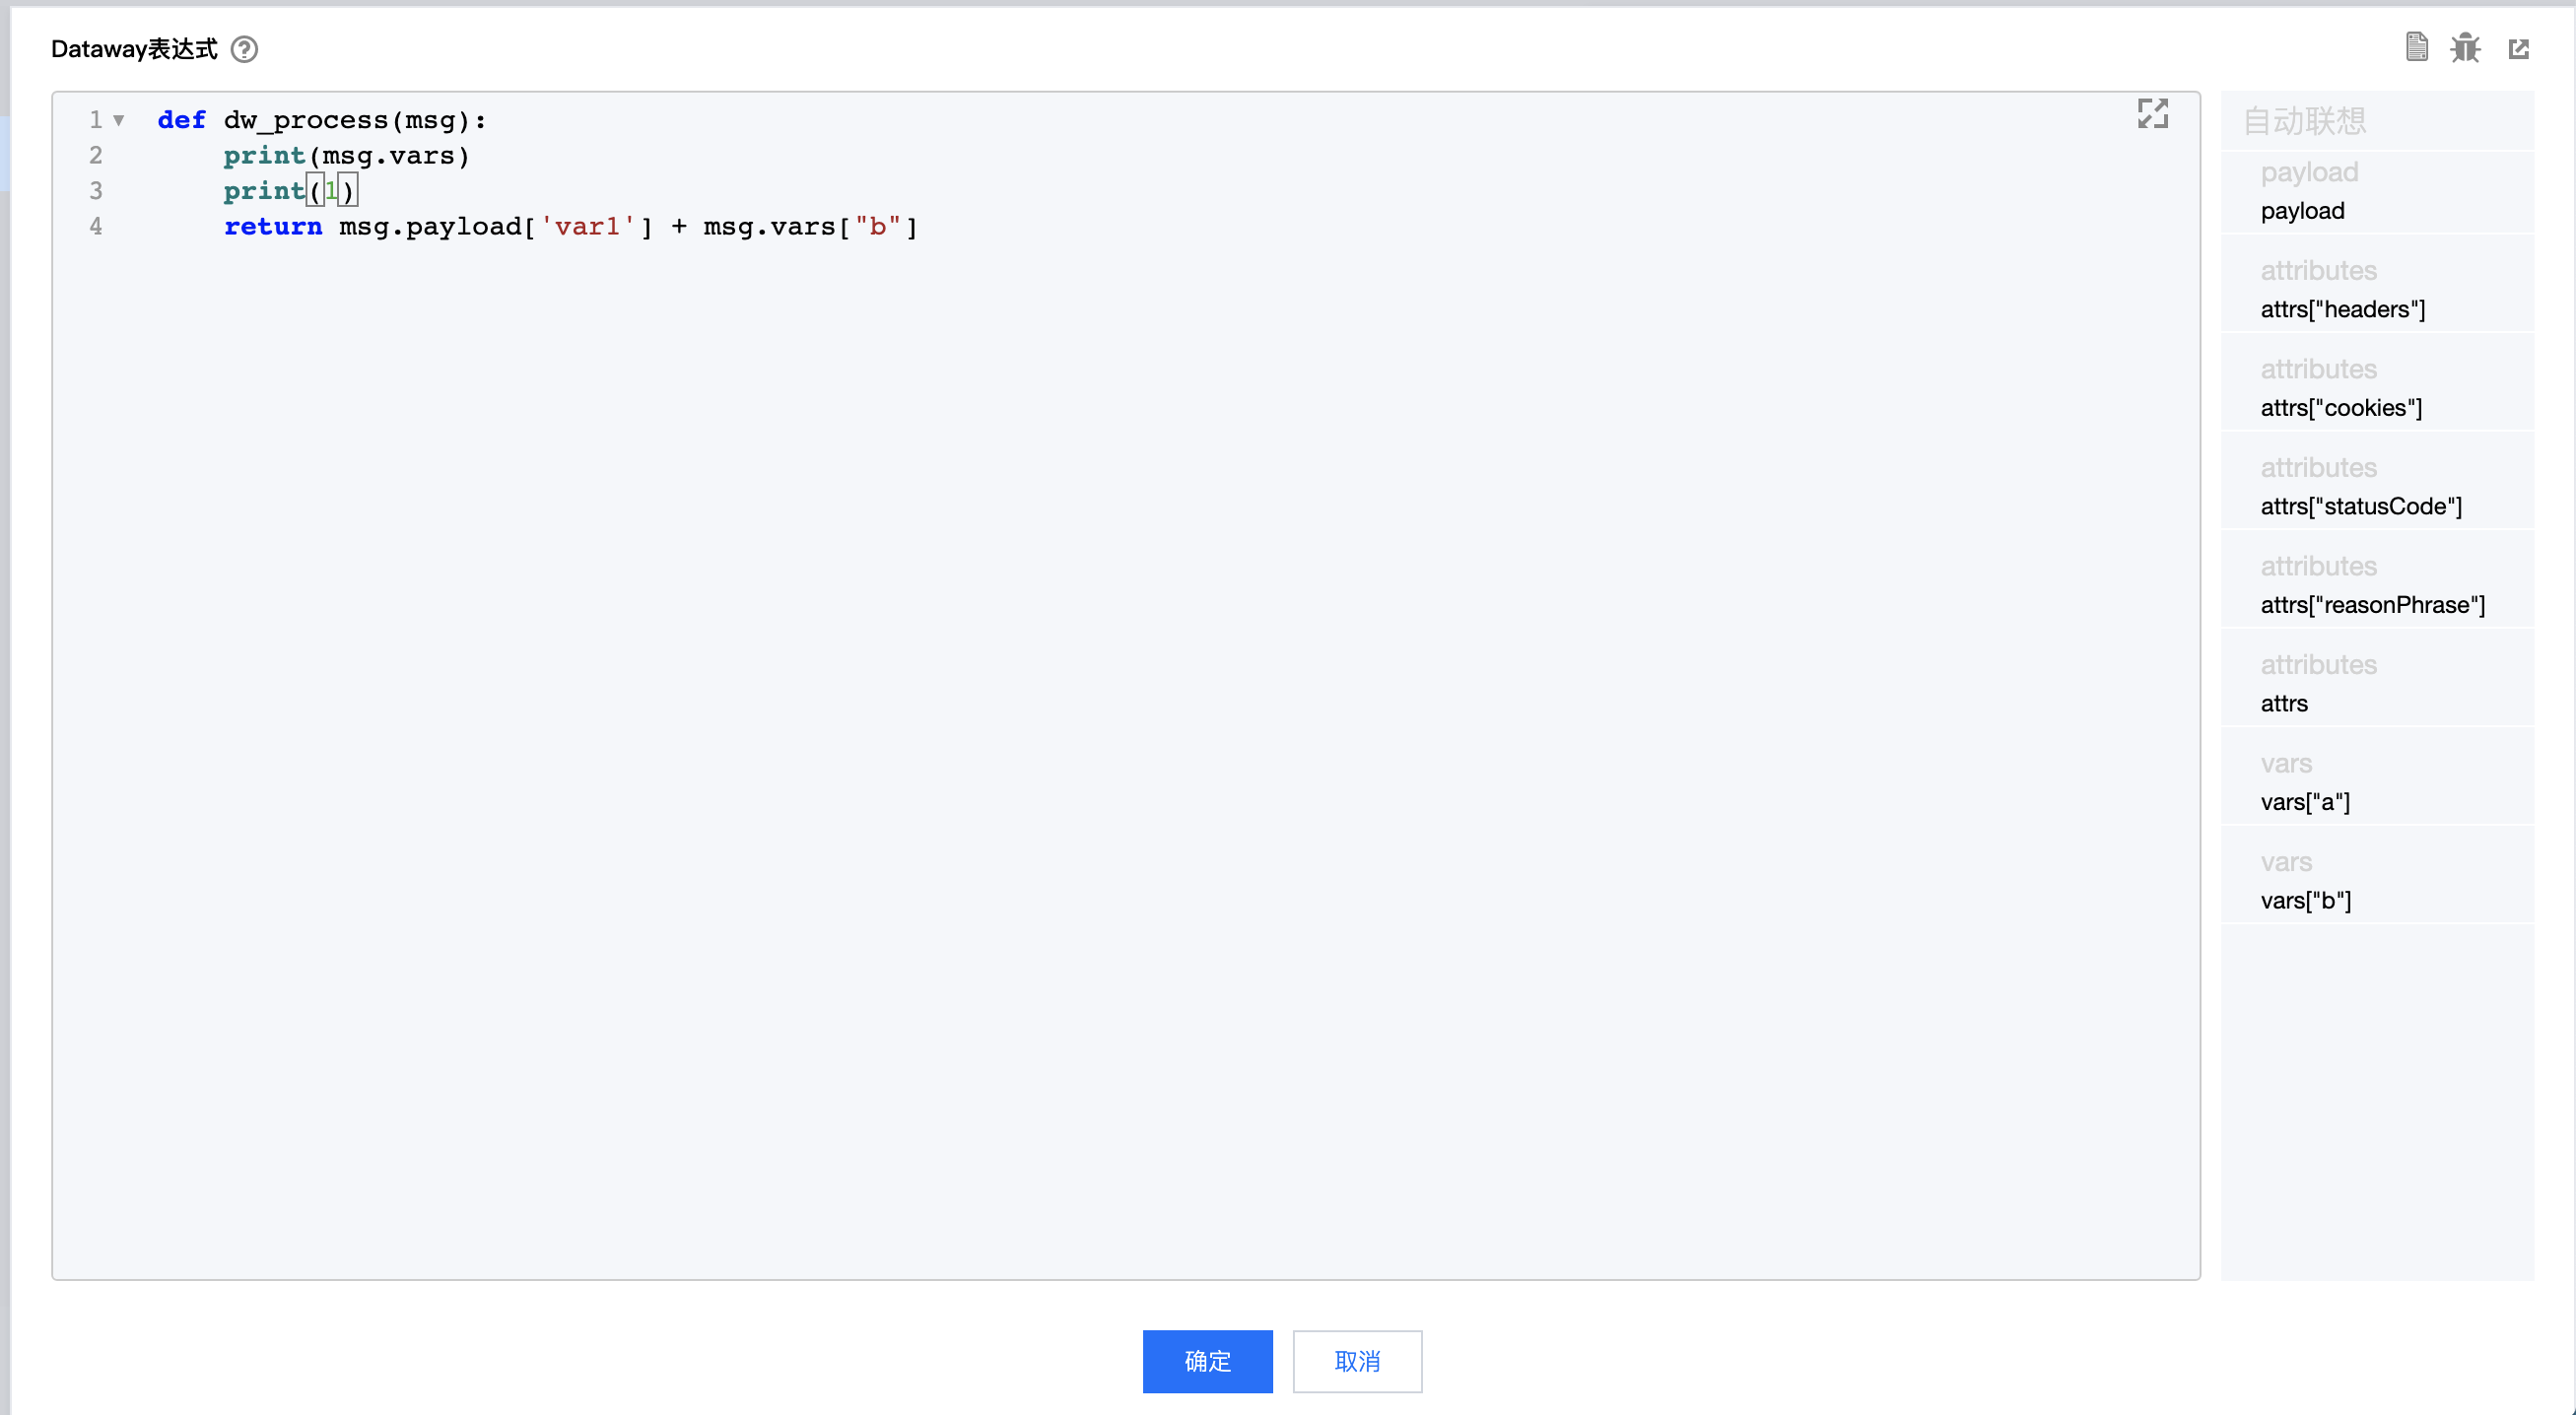Click the debug bug icon

(2465, 48)
